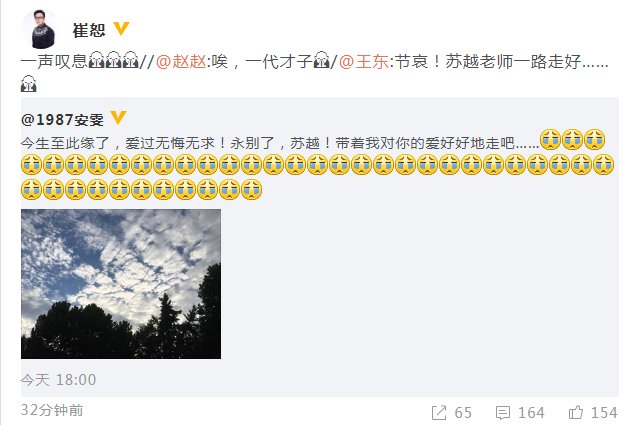
Task: Open the 164 comments count
Action: pyautogui.click(x=531, y=413)
